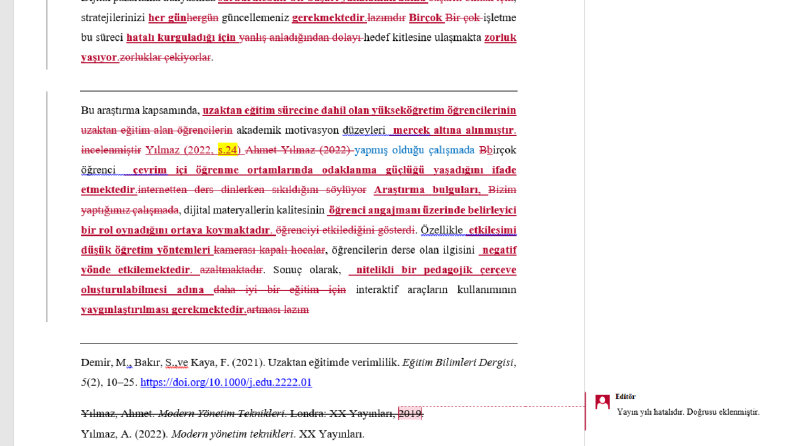Click the deleted word 'azaltmaktadır'

click(231, 270)
